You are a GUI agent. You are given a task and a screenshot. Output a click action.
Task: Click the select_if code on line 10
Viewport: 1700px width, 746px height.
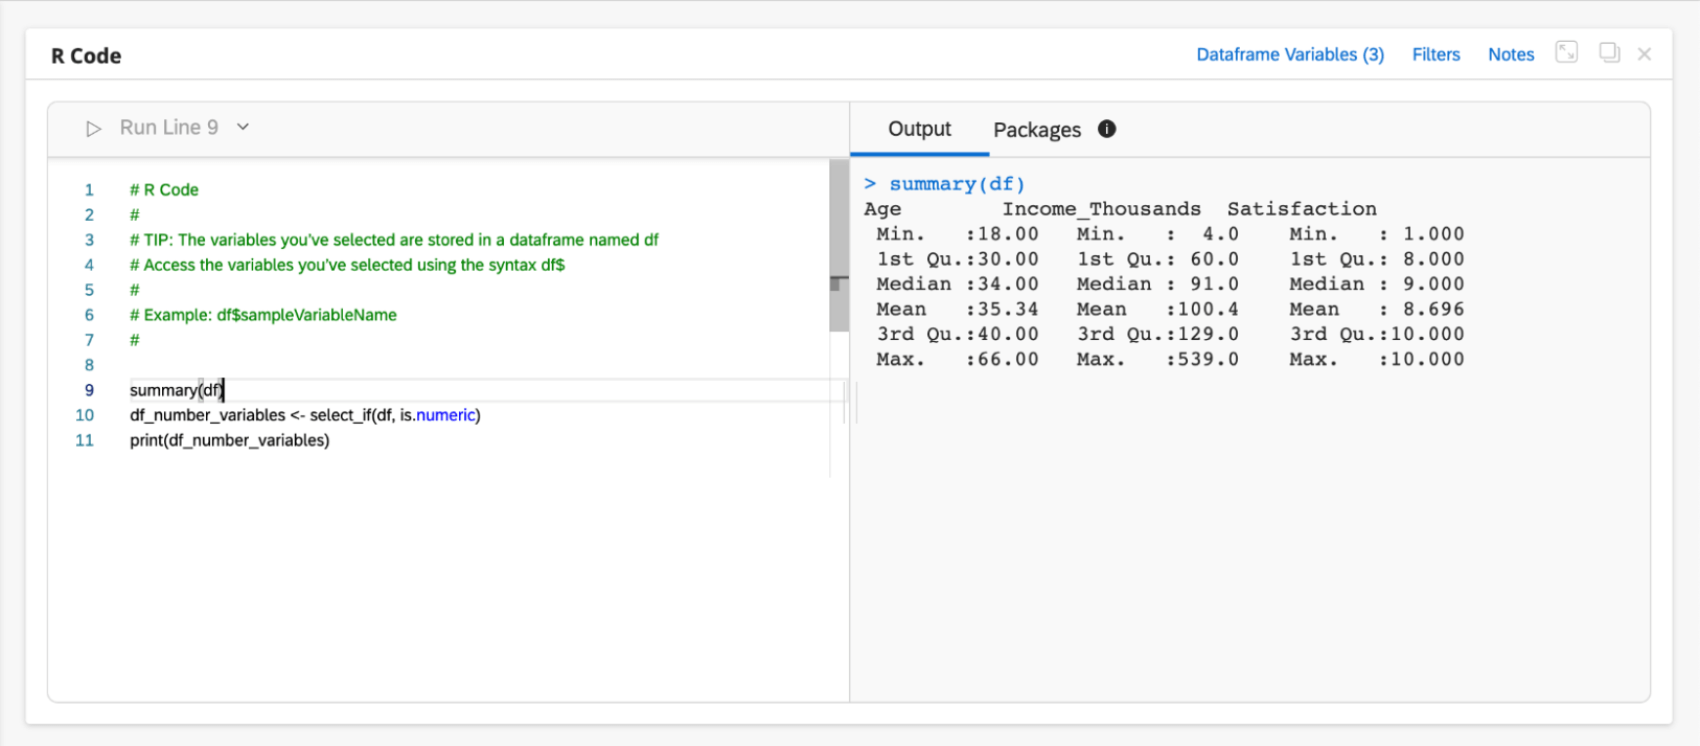pyautogui.click(x=345, y=415)
